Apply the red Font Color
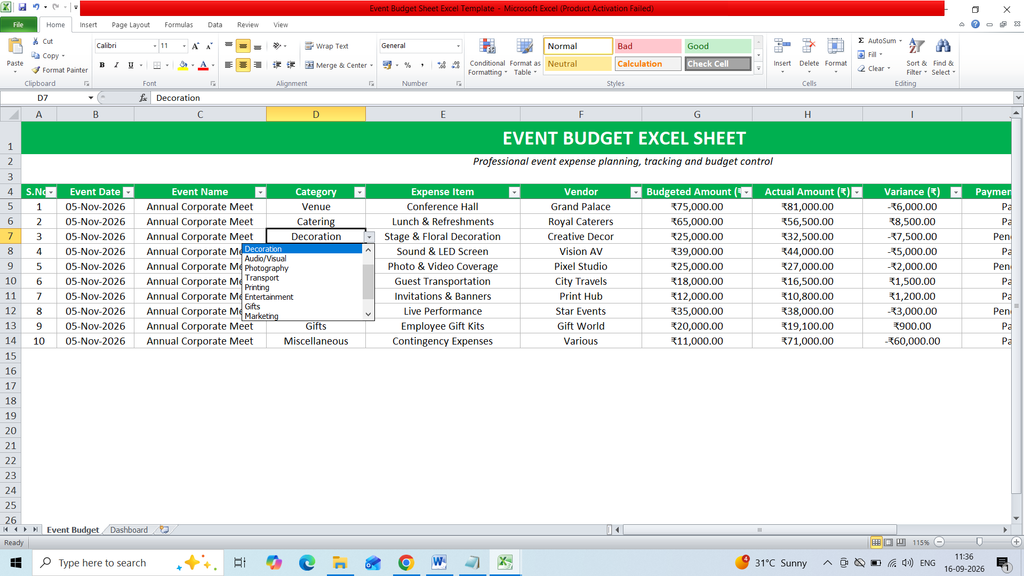Viewport: 1024px width, 576px height. (x=203, y=65)
